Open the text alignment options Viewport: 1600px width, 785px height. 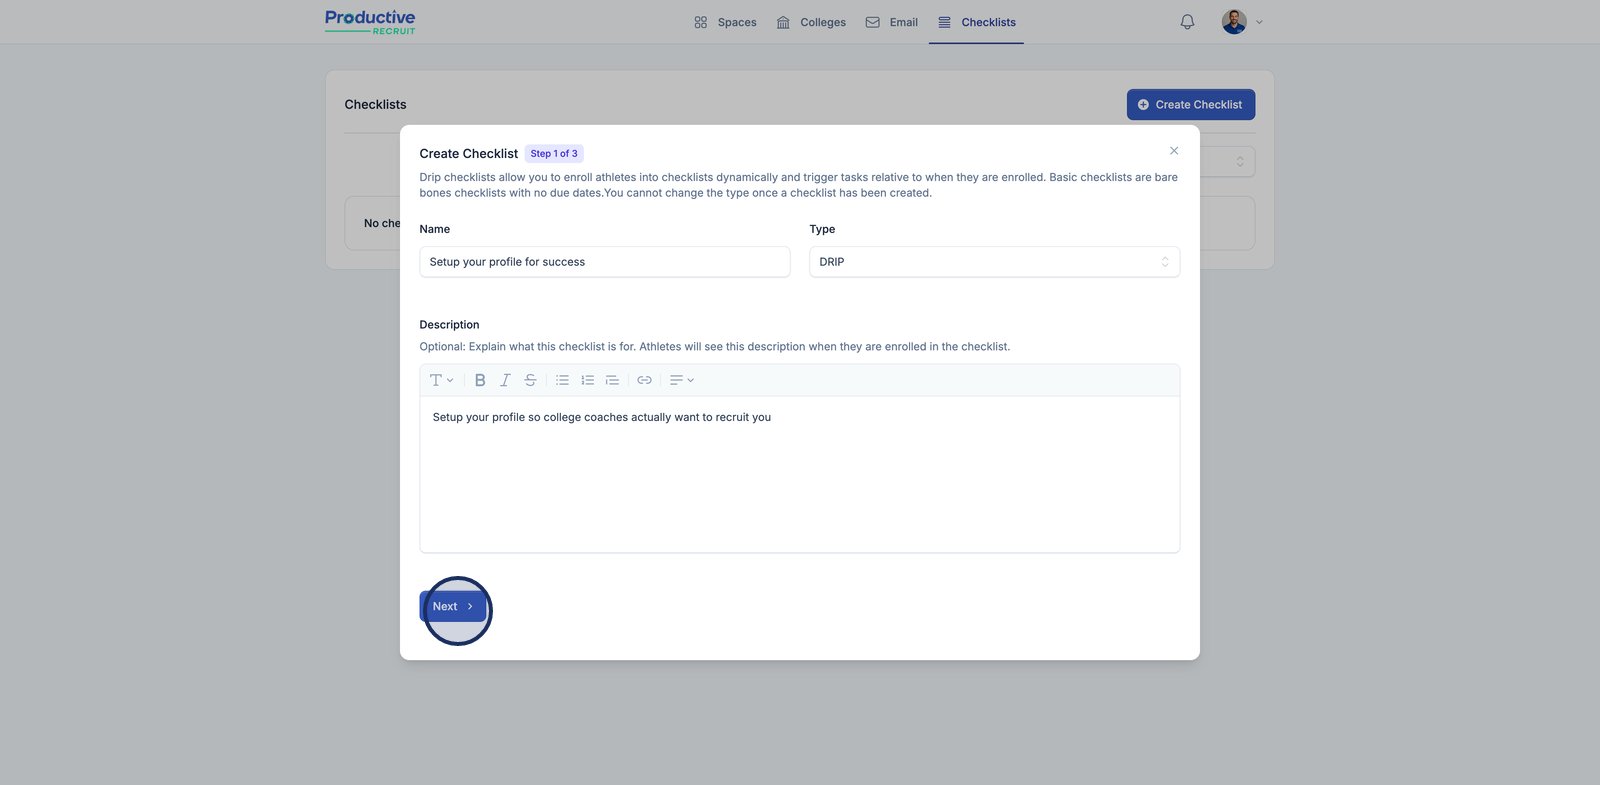click(x=681, y=380)
